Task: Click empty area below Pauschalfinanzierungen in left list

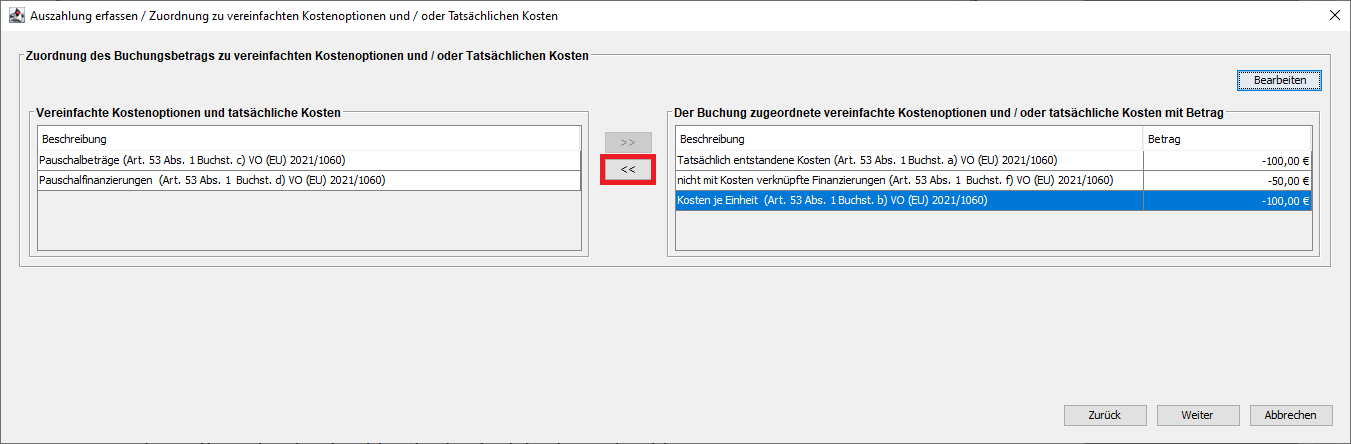Action: (308, 220)
